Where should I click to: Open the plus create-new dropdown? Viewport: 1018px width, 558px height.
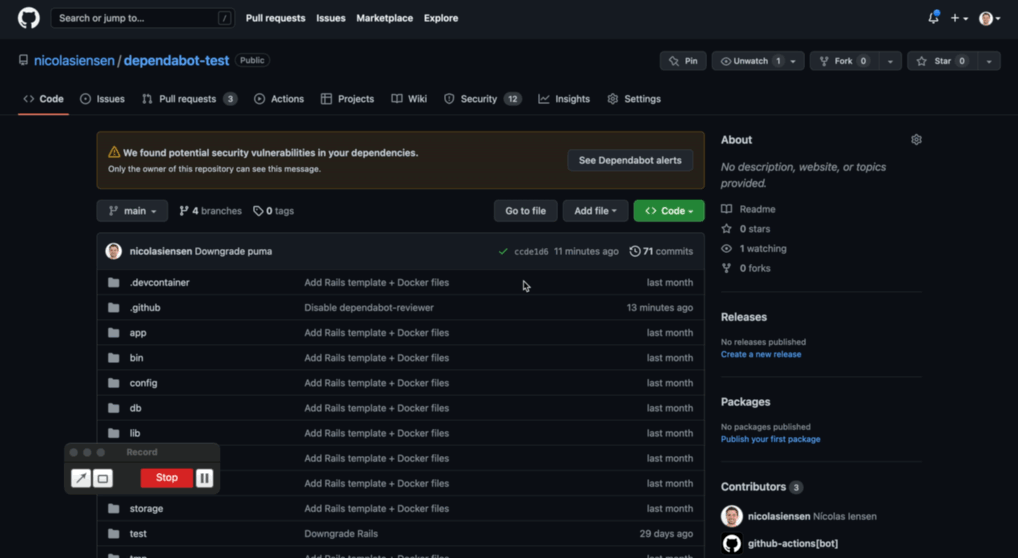tap(960, 18)
